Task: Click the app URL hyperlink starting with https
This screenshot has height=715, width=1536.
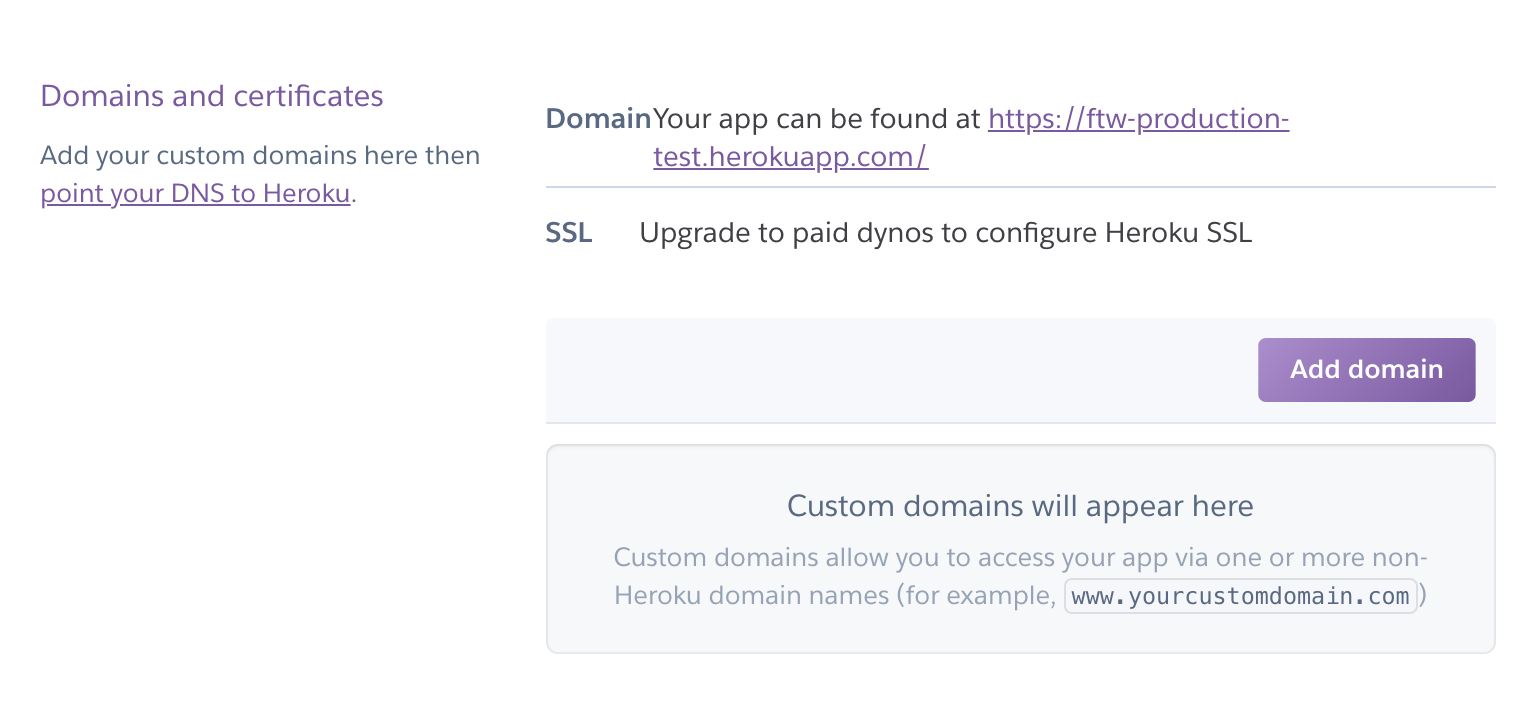Action: click(1138, 118)
